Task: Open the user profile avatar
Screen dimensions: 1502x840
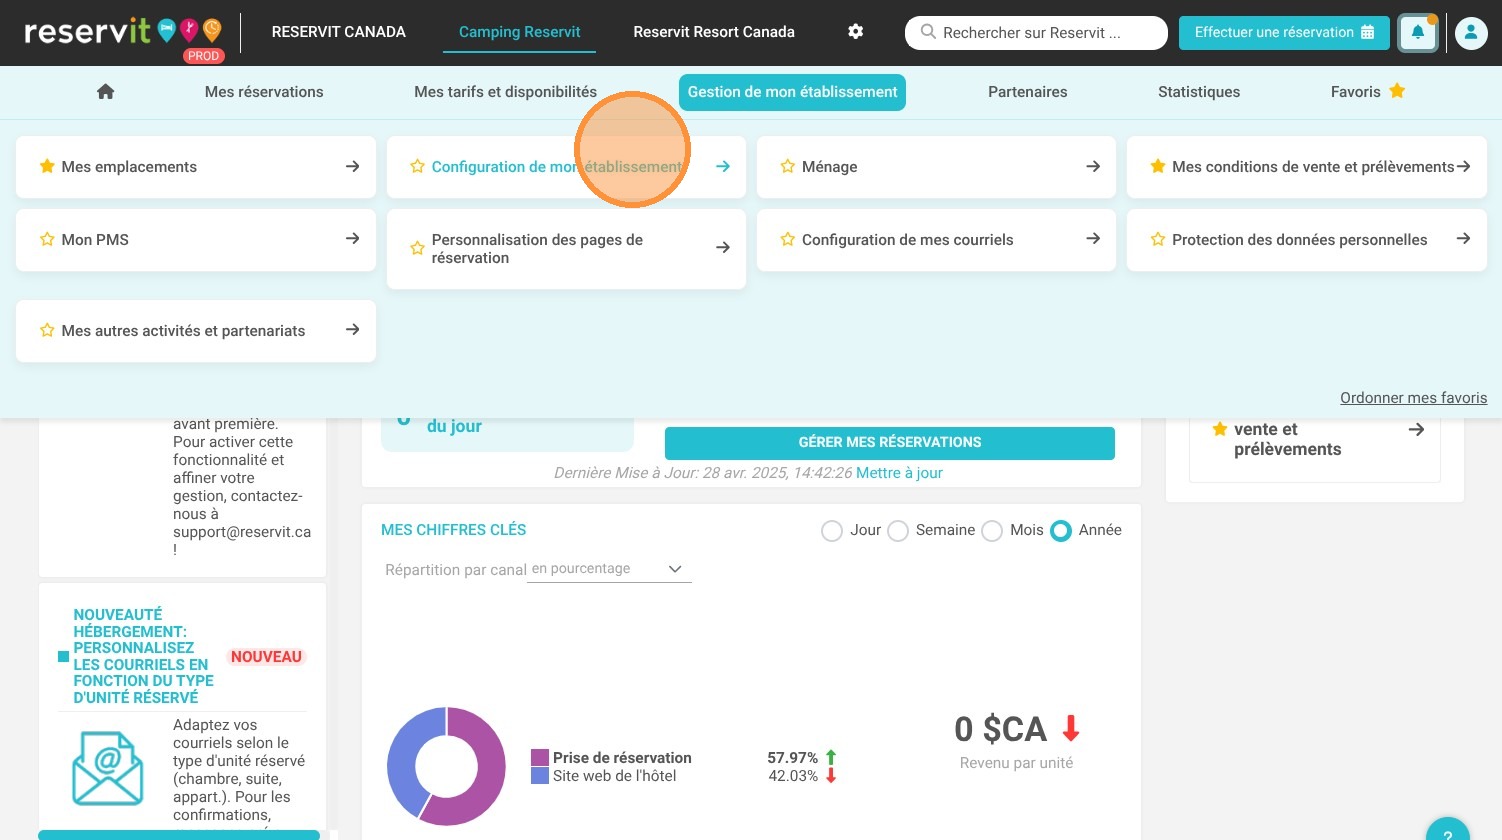Action: click(1471, 33)
